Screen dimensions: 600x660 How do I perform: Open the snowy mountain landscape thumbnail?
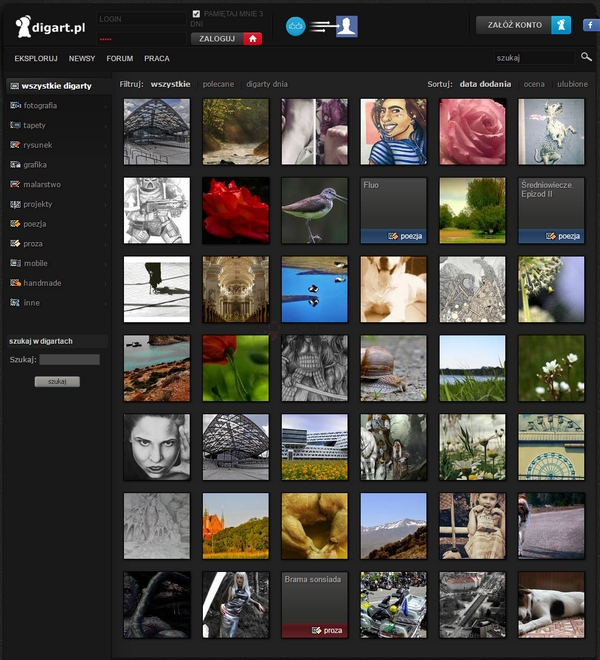tap(393, 526)
